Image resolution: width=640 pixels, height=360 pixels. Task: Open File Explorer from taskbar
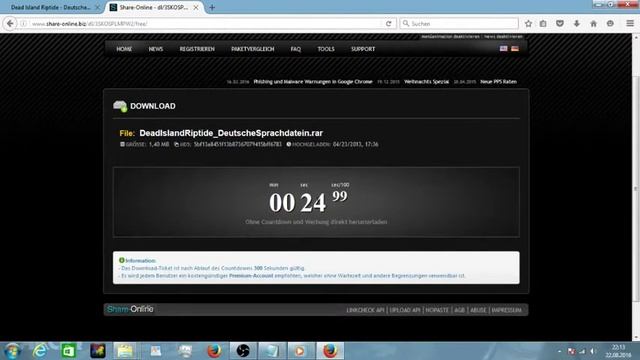pyautogui.click(x=126, y=351)
